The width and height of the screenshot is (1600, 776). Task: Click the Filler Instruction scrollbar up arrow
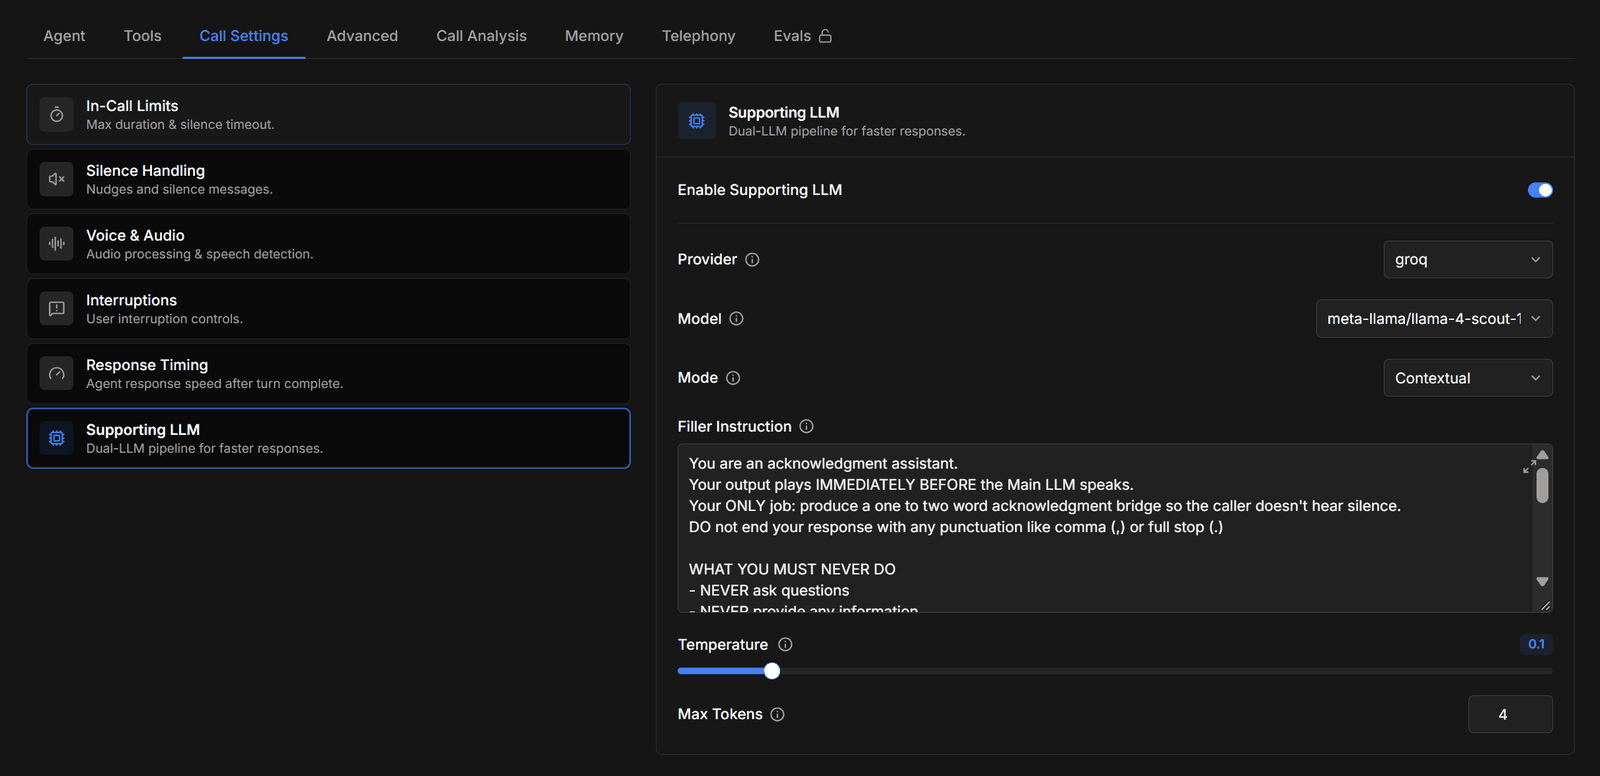tap(1542, 455)
